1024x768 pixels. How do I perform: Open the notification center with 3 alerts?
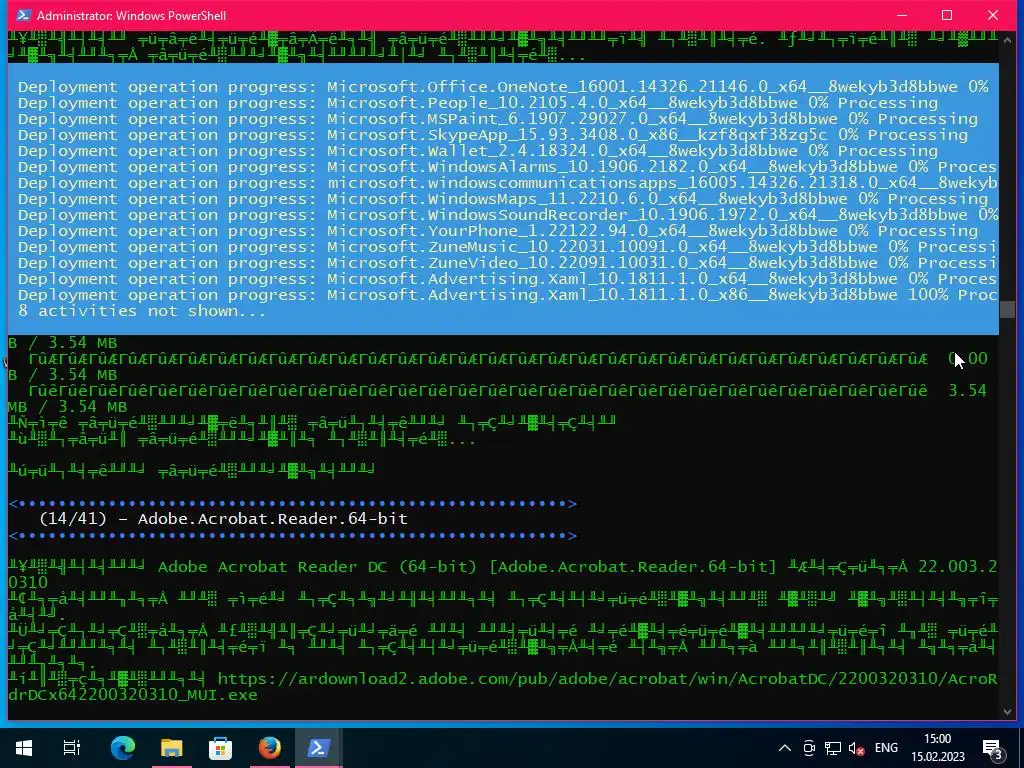(993, 748)
